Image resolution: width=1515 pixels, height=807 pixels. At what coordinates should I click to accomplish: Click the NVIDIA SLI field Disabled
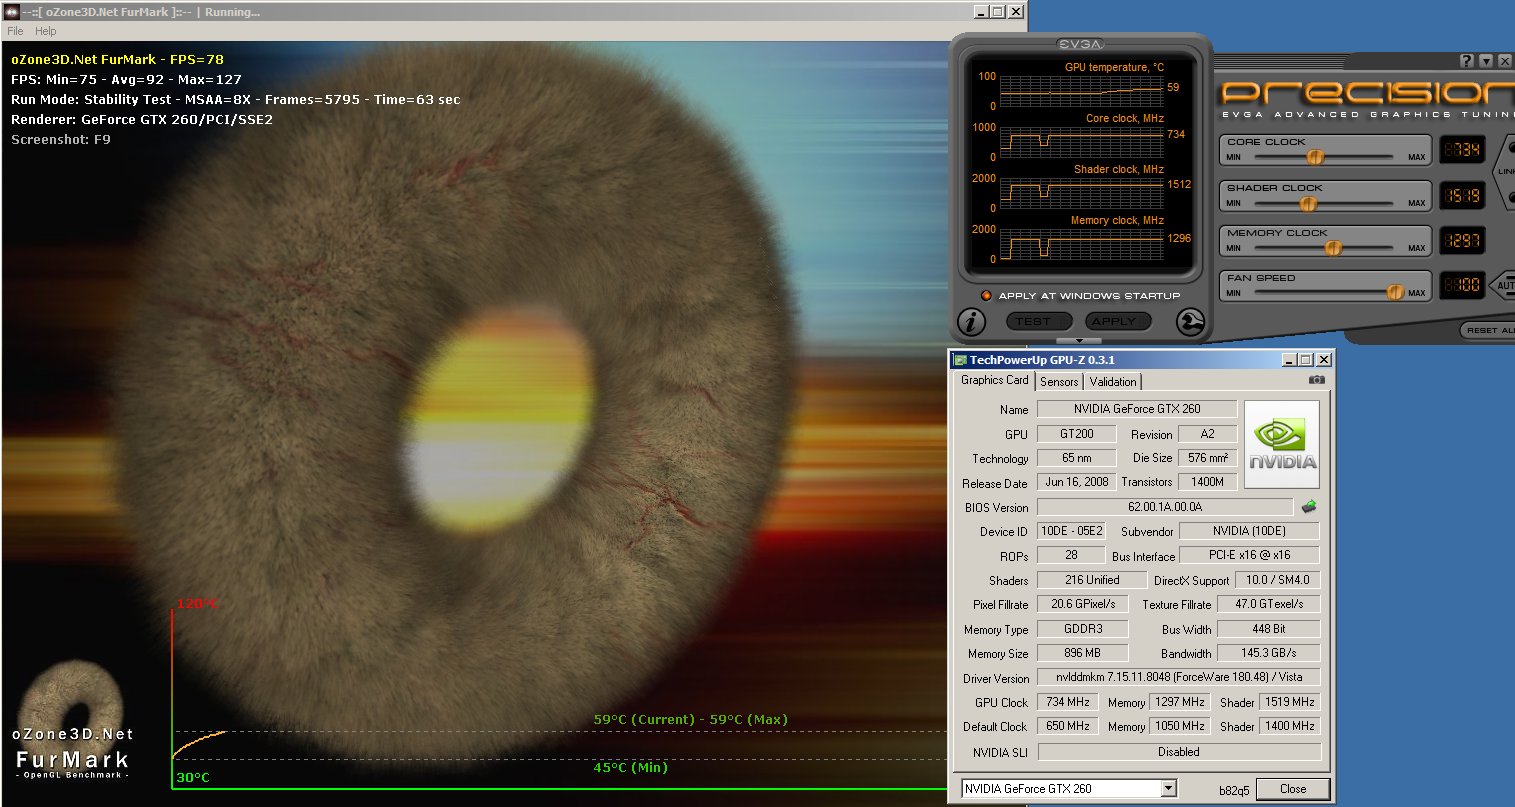pos(1178,752)
